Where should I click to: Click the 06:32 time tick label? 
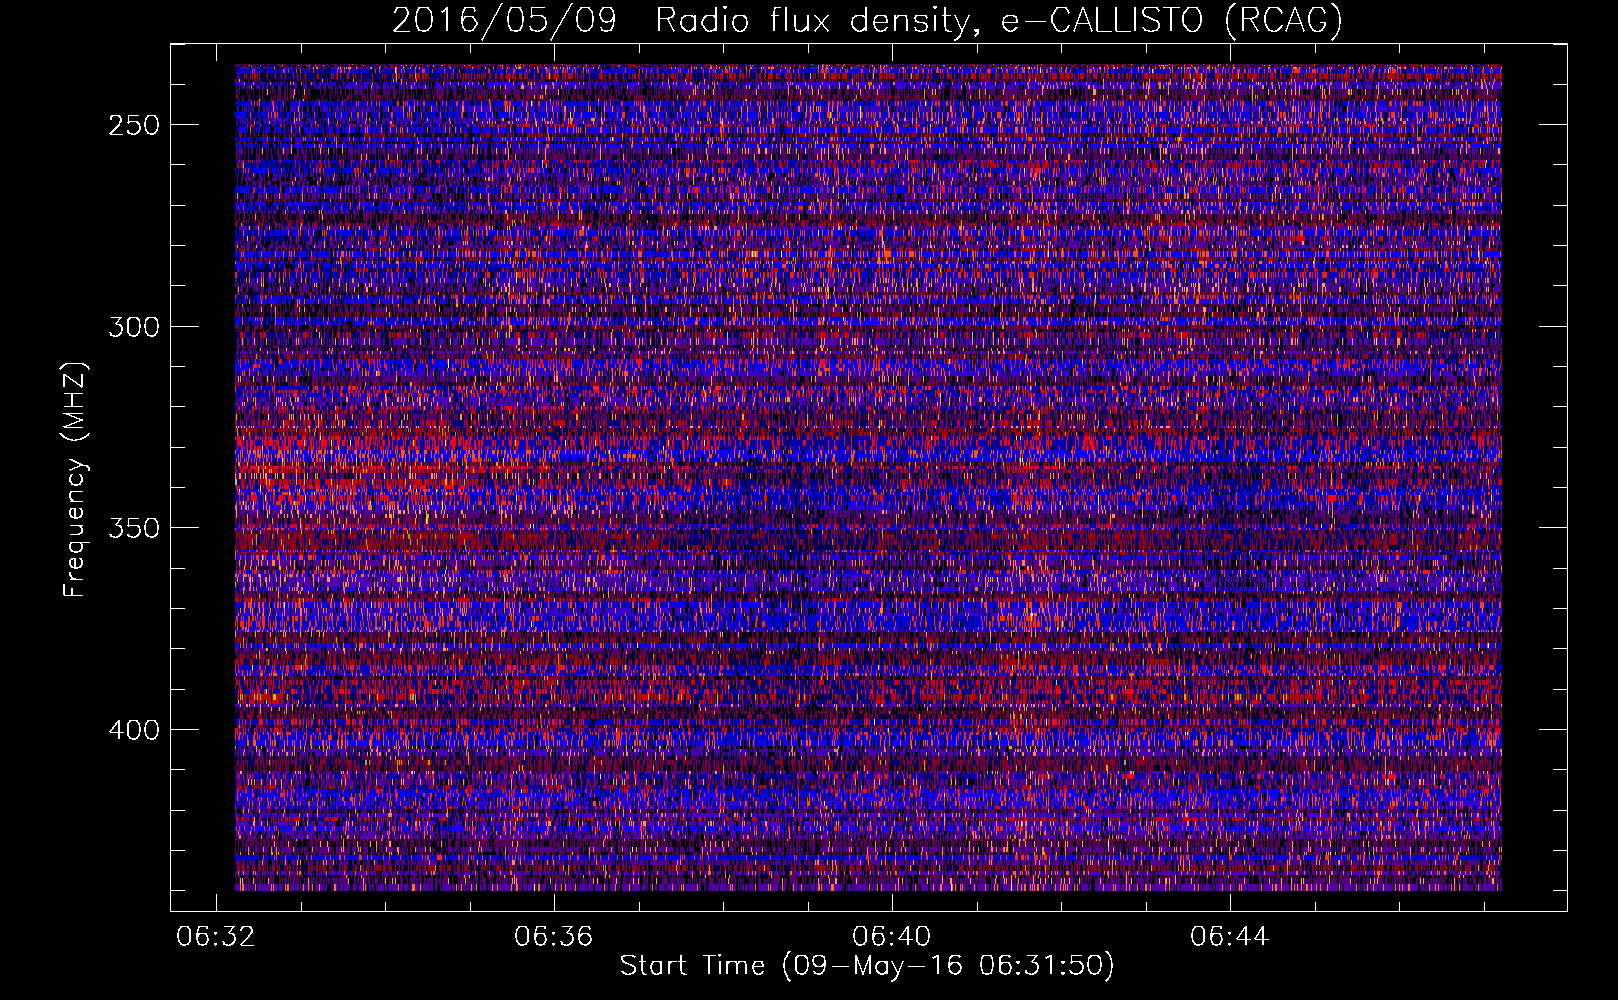point(216,937)
